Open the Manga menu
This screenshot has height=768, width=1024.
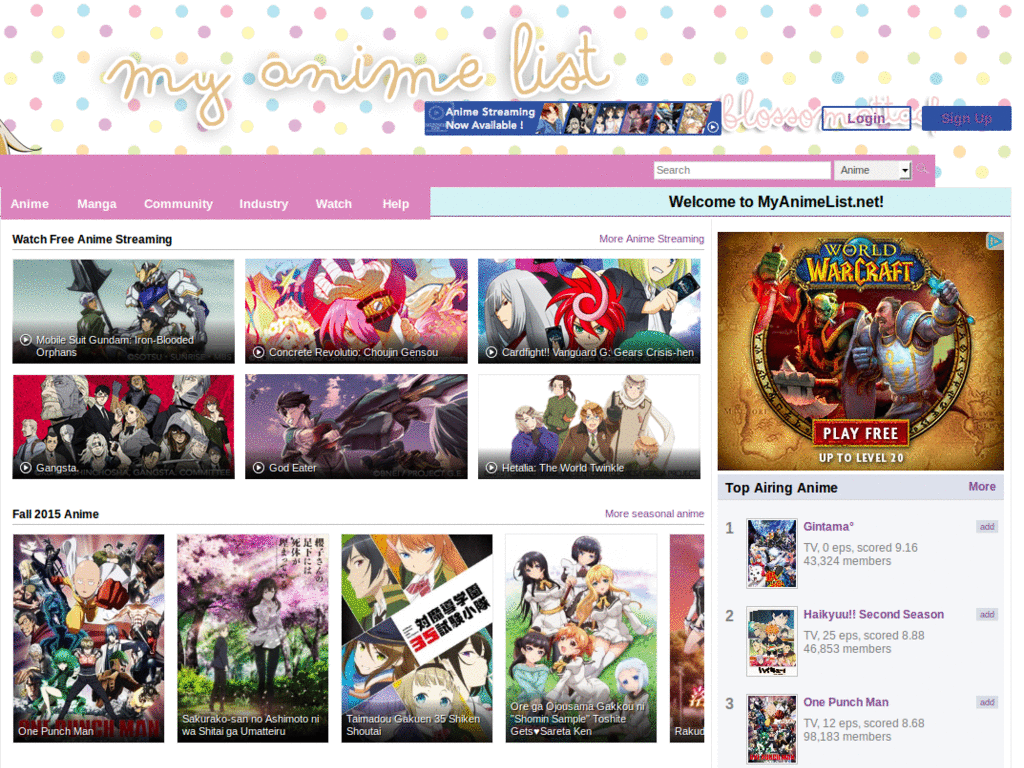tap(97, 204)
